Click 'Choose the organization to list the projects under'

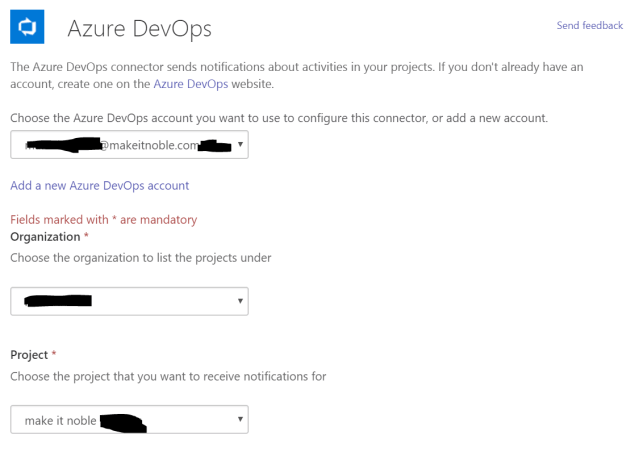pos(141,258)
